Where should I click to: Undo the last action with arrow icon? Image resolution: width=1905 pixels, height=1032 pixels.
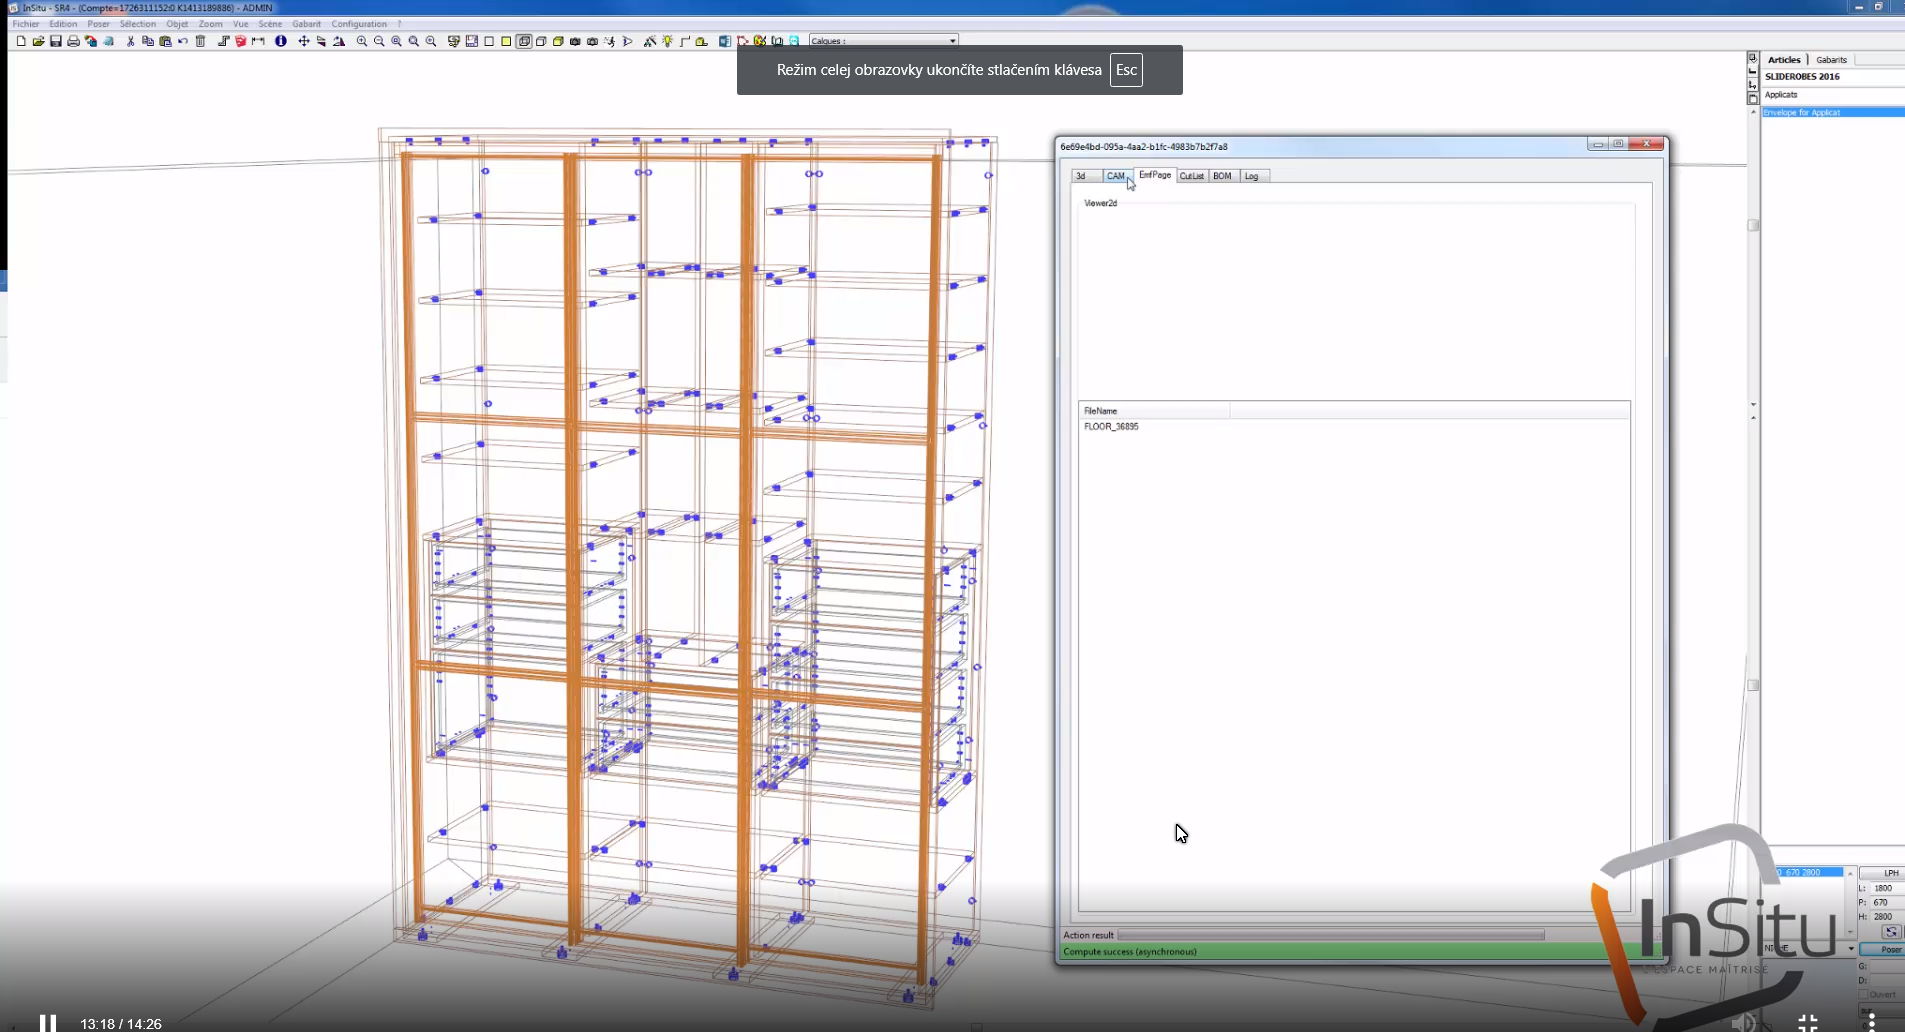182,41
